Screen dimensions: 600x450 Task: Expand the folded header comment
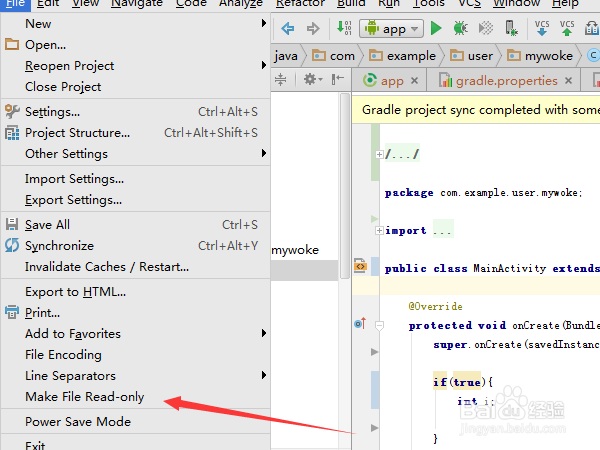click(x=379, y=155)
